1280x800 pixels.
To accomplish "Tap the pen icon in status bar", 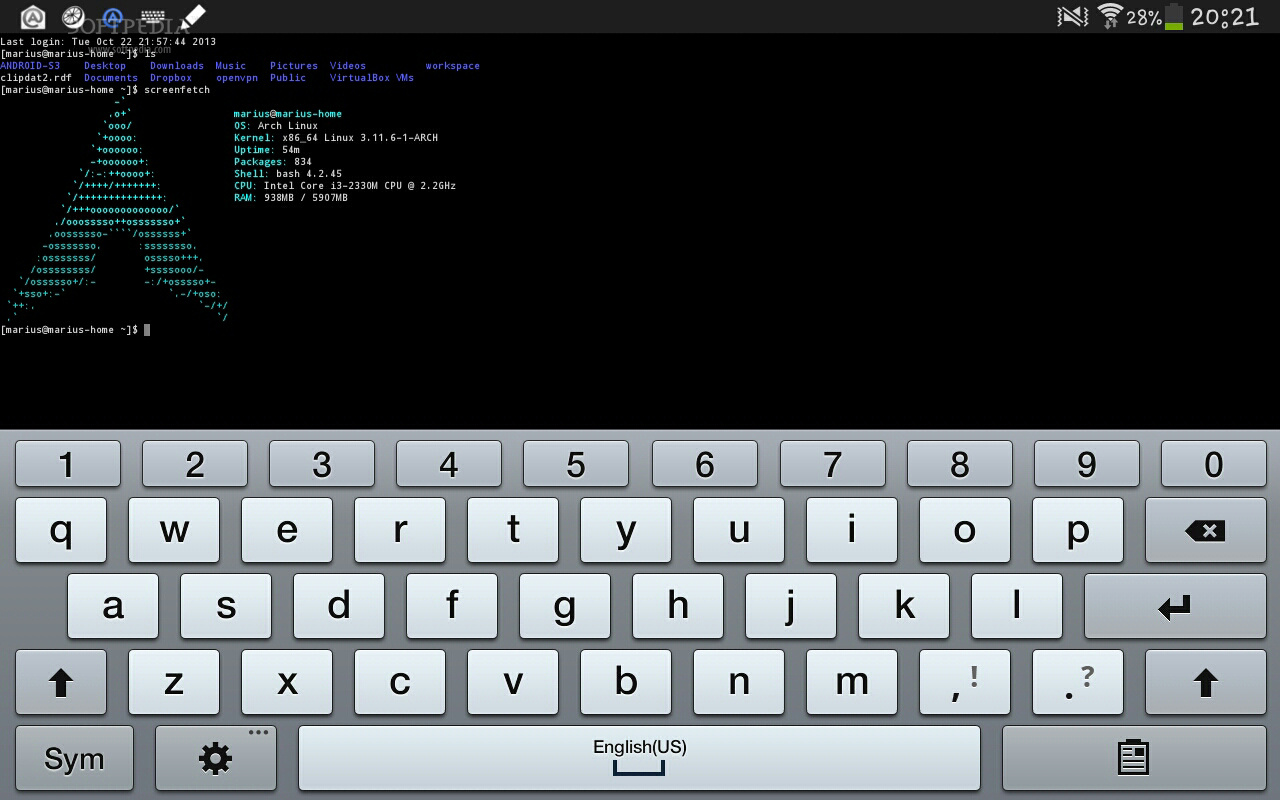I will pos(192,17).
